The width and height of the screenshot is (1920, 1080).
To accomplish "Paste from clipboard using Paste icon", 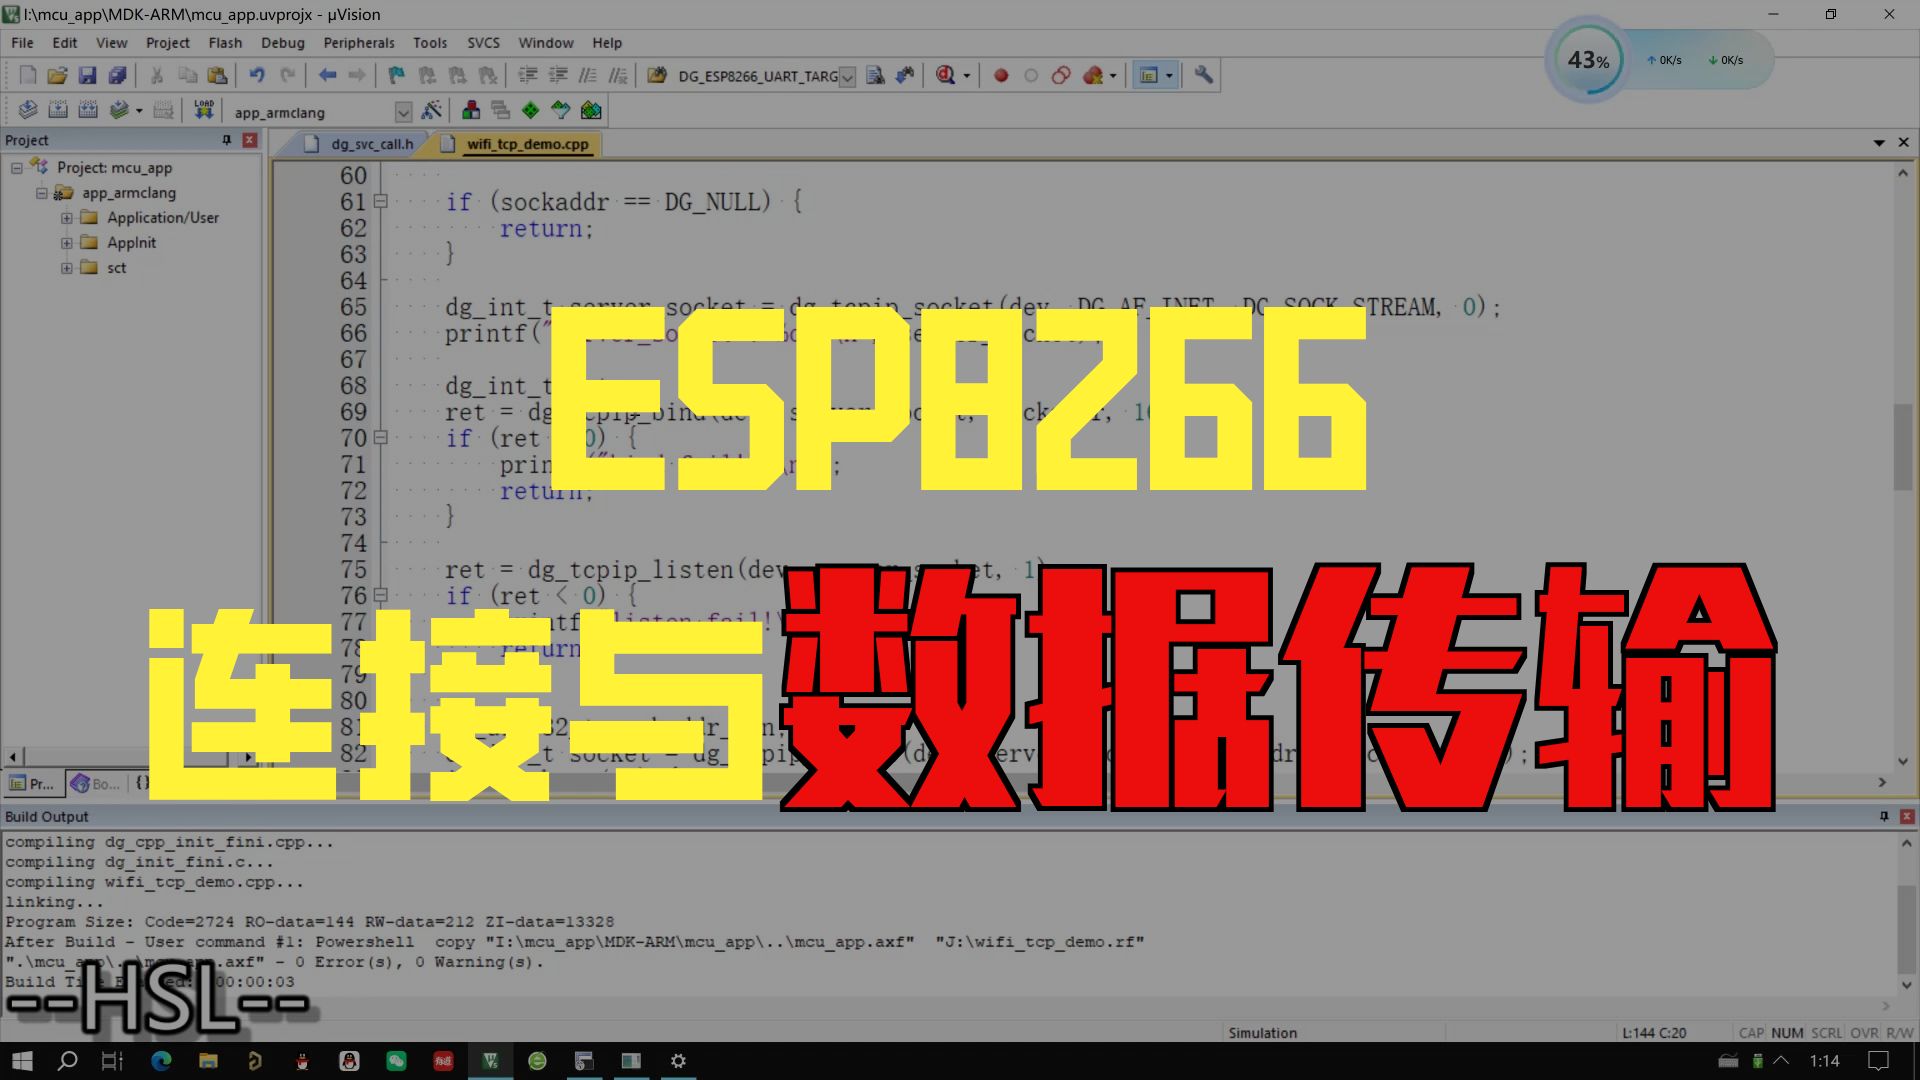I will [x=217, y=75].
